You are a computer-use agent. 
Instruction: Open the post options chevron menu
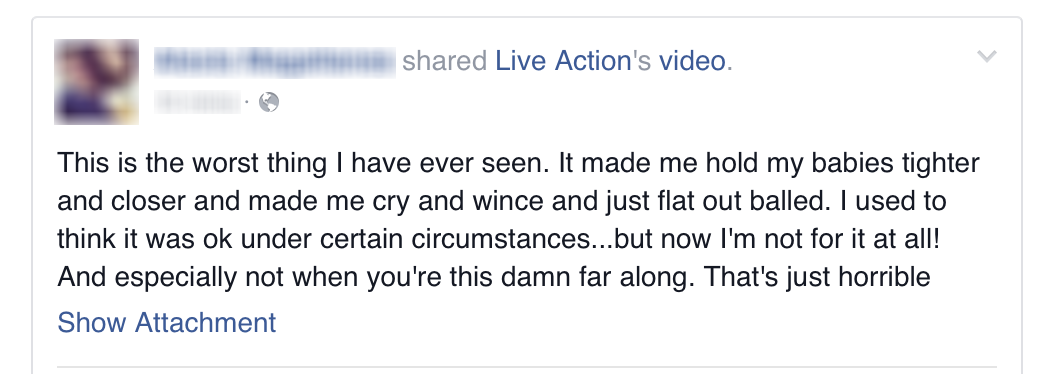tap(986, 56)
